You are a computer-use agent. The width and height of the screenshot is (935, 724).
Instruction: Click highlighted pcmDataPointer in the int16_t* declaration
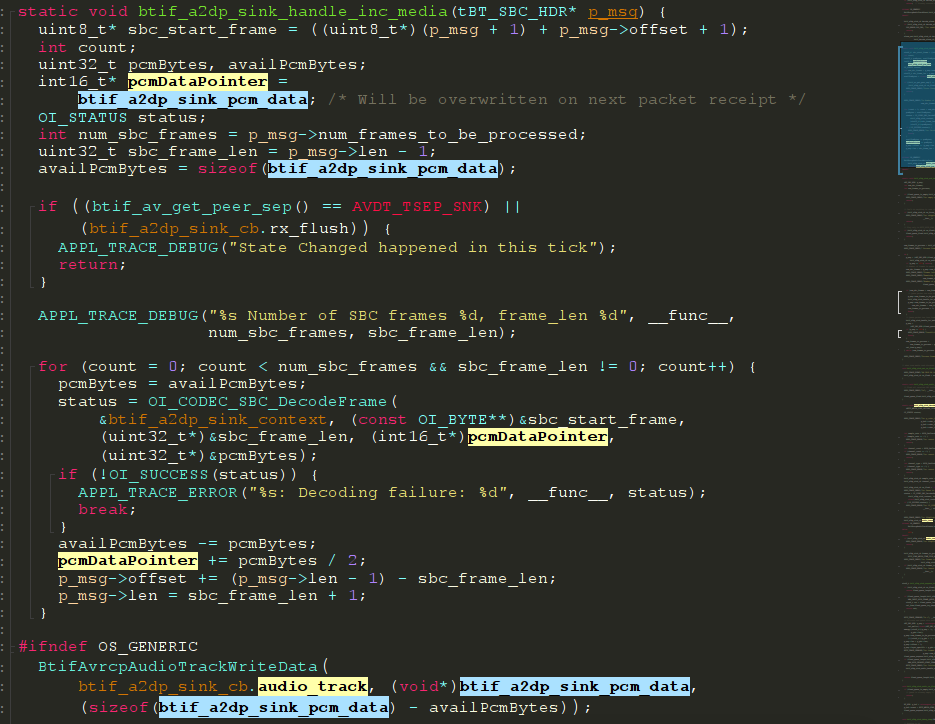[197, 81]
